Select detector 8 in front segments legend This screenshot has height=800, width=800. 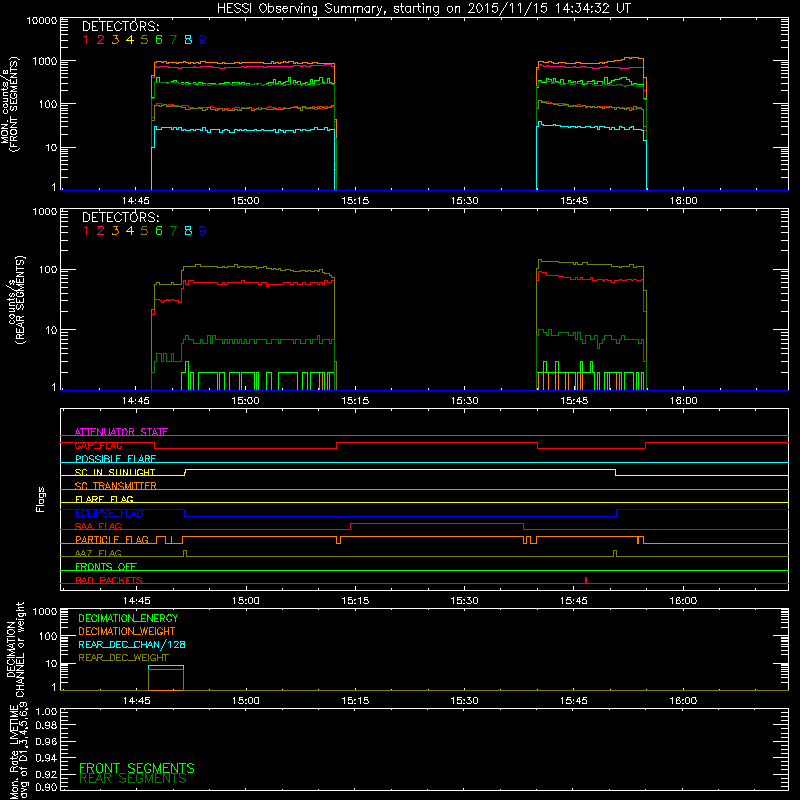(x=188, y=40)
